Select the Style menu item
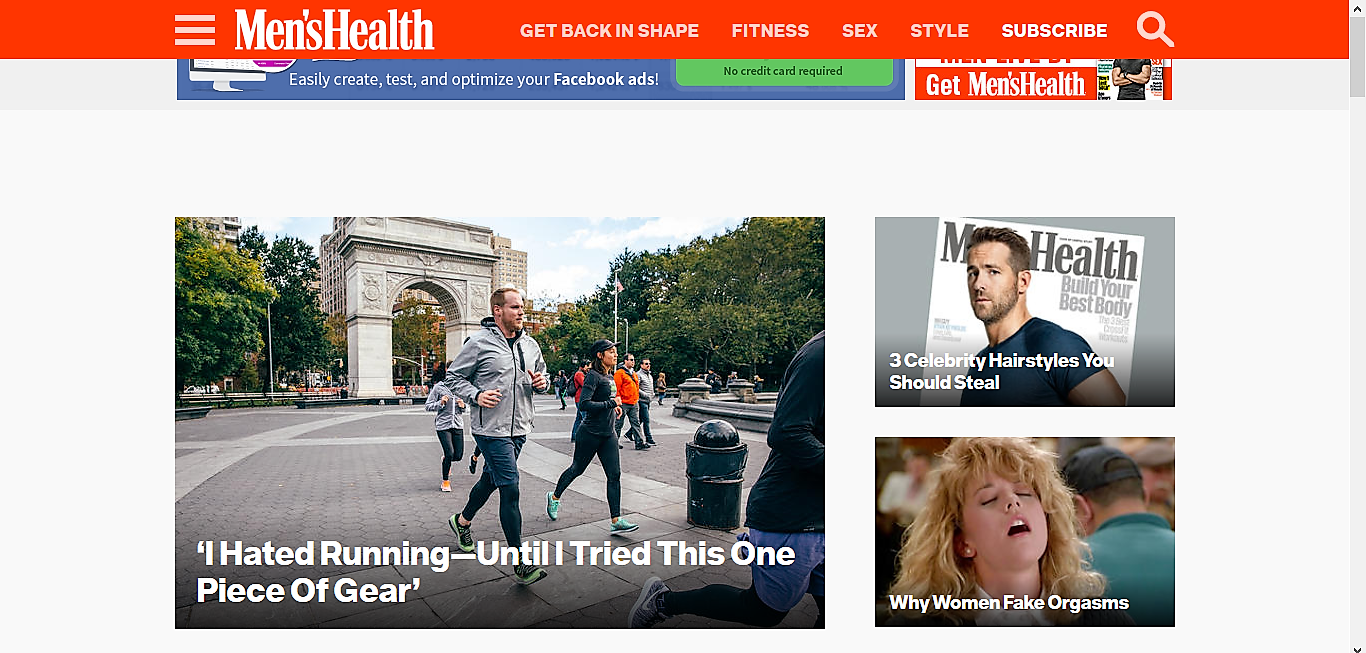The width and height of the screenshot is (1366, 653). [939, 31]
